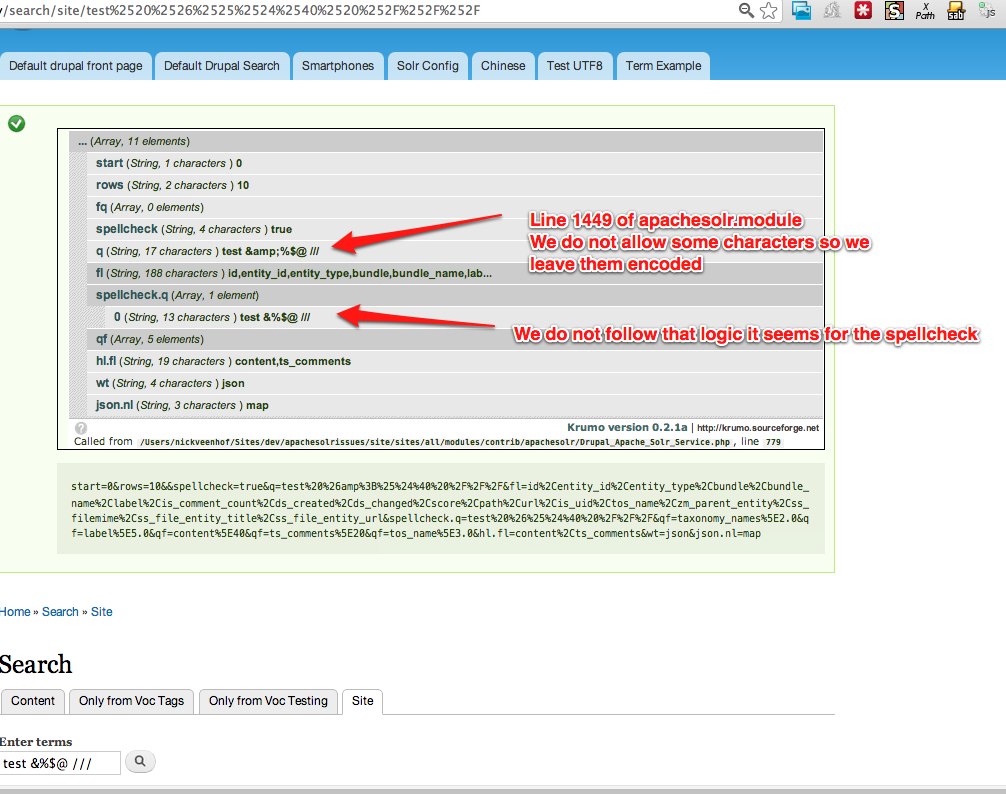This screenshot has width=1006, height=794.
Task: Click the SABnzbd toolbar icon
Action: coord(956,13)
